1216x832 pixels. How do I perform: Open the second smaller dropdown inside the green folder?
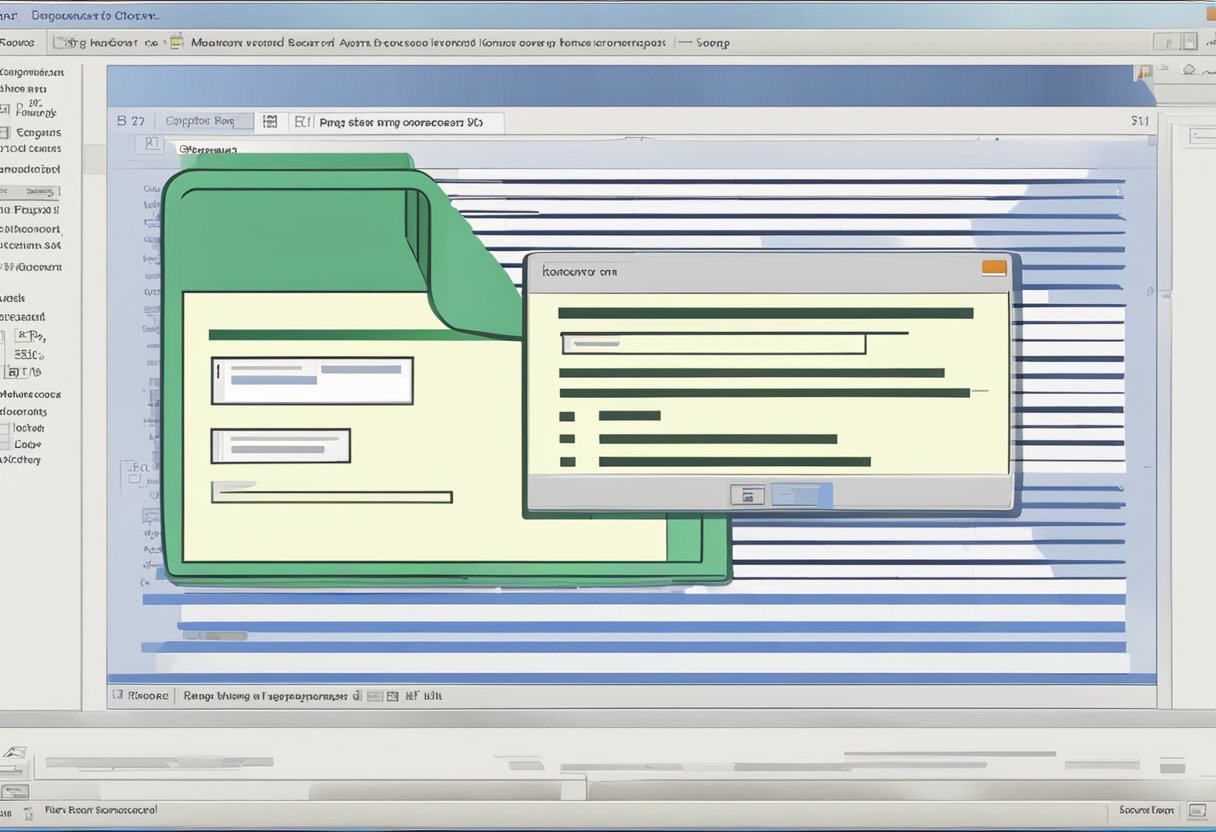point(280,446)
